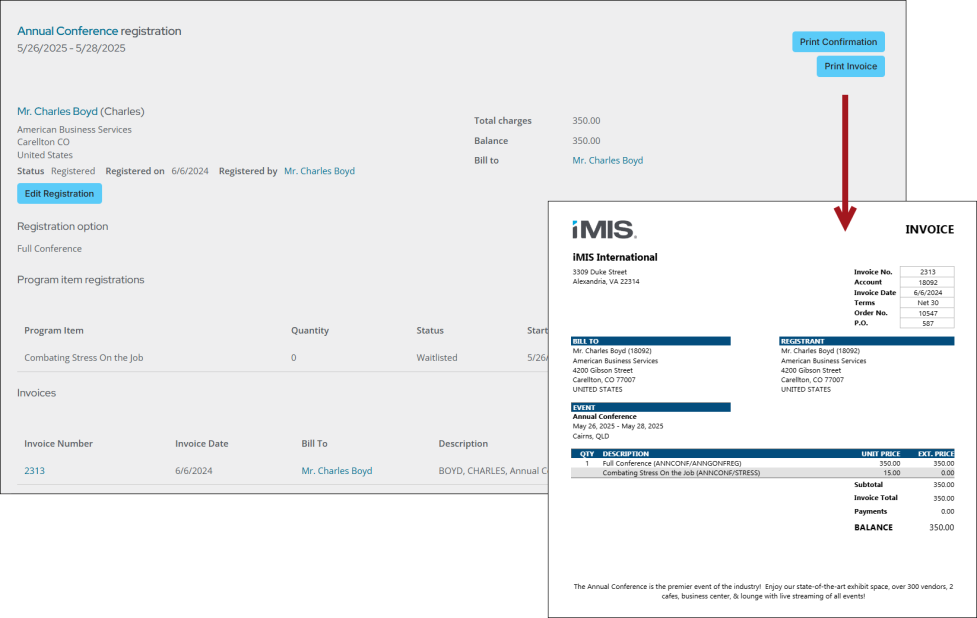Select the Invoice No. field value 2313

tap(927, 272)
